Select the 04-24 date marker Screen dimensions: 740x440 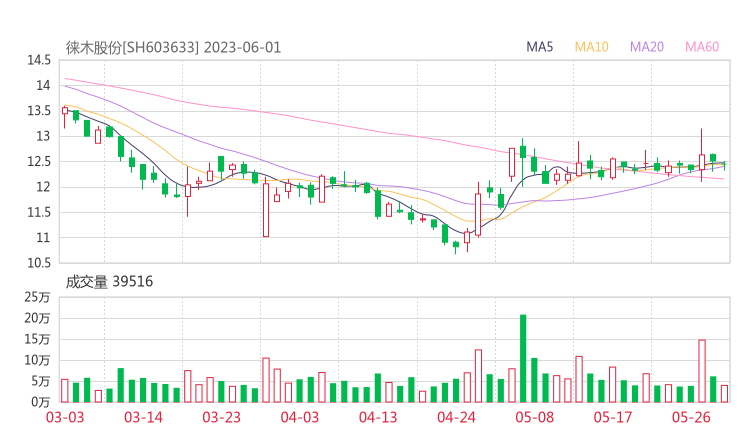tap(456, 417)
